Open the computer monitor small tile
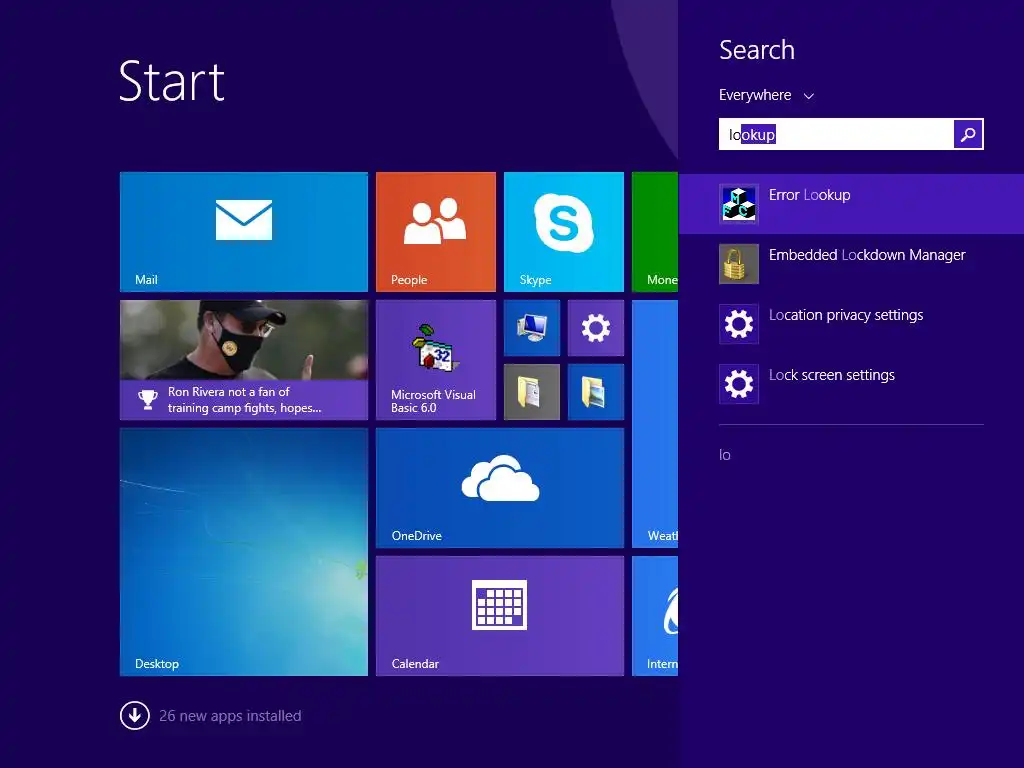Viewport: 1024px width, 768px height. (532, 328)
